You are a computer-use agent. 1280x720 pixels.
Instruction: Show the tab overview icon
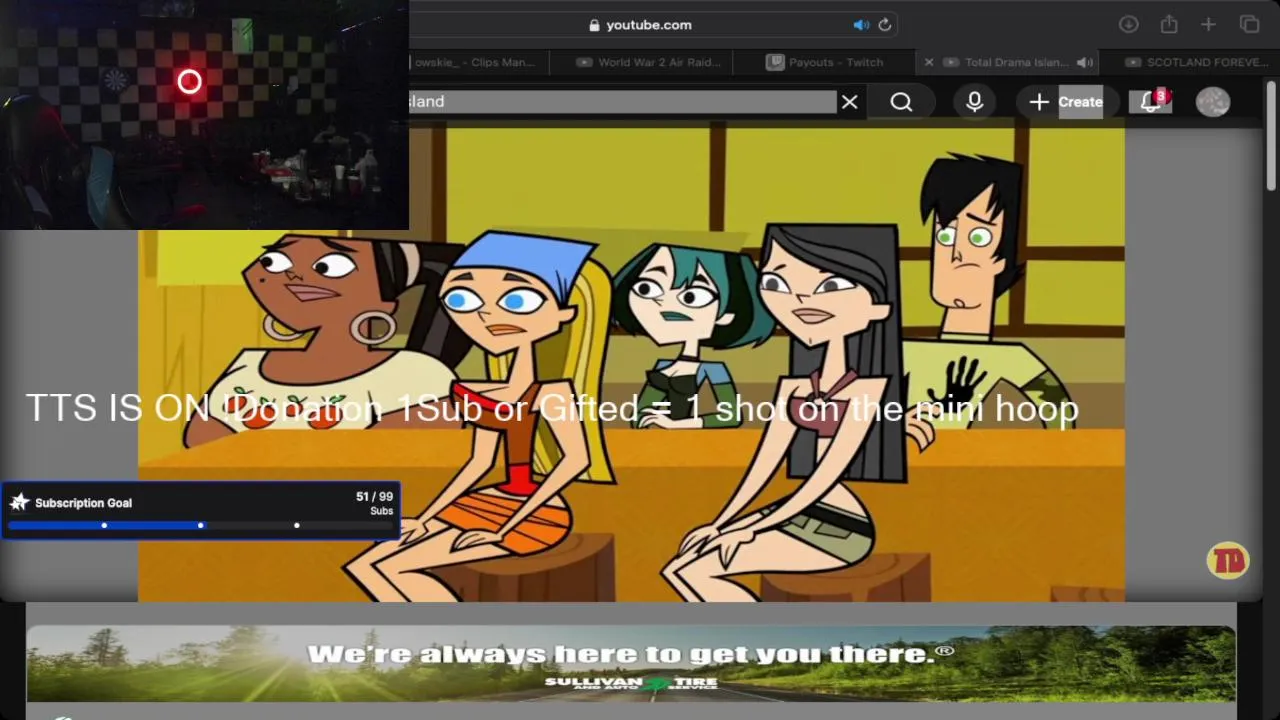(x=1249, y=25)
